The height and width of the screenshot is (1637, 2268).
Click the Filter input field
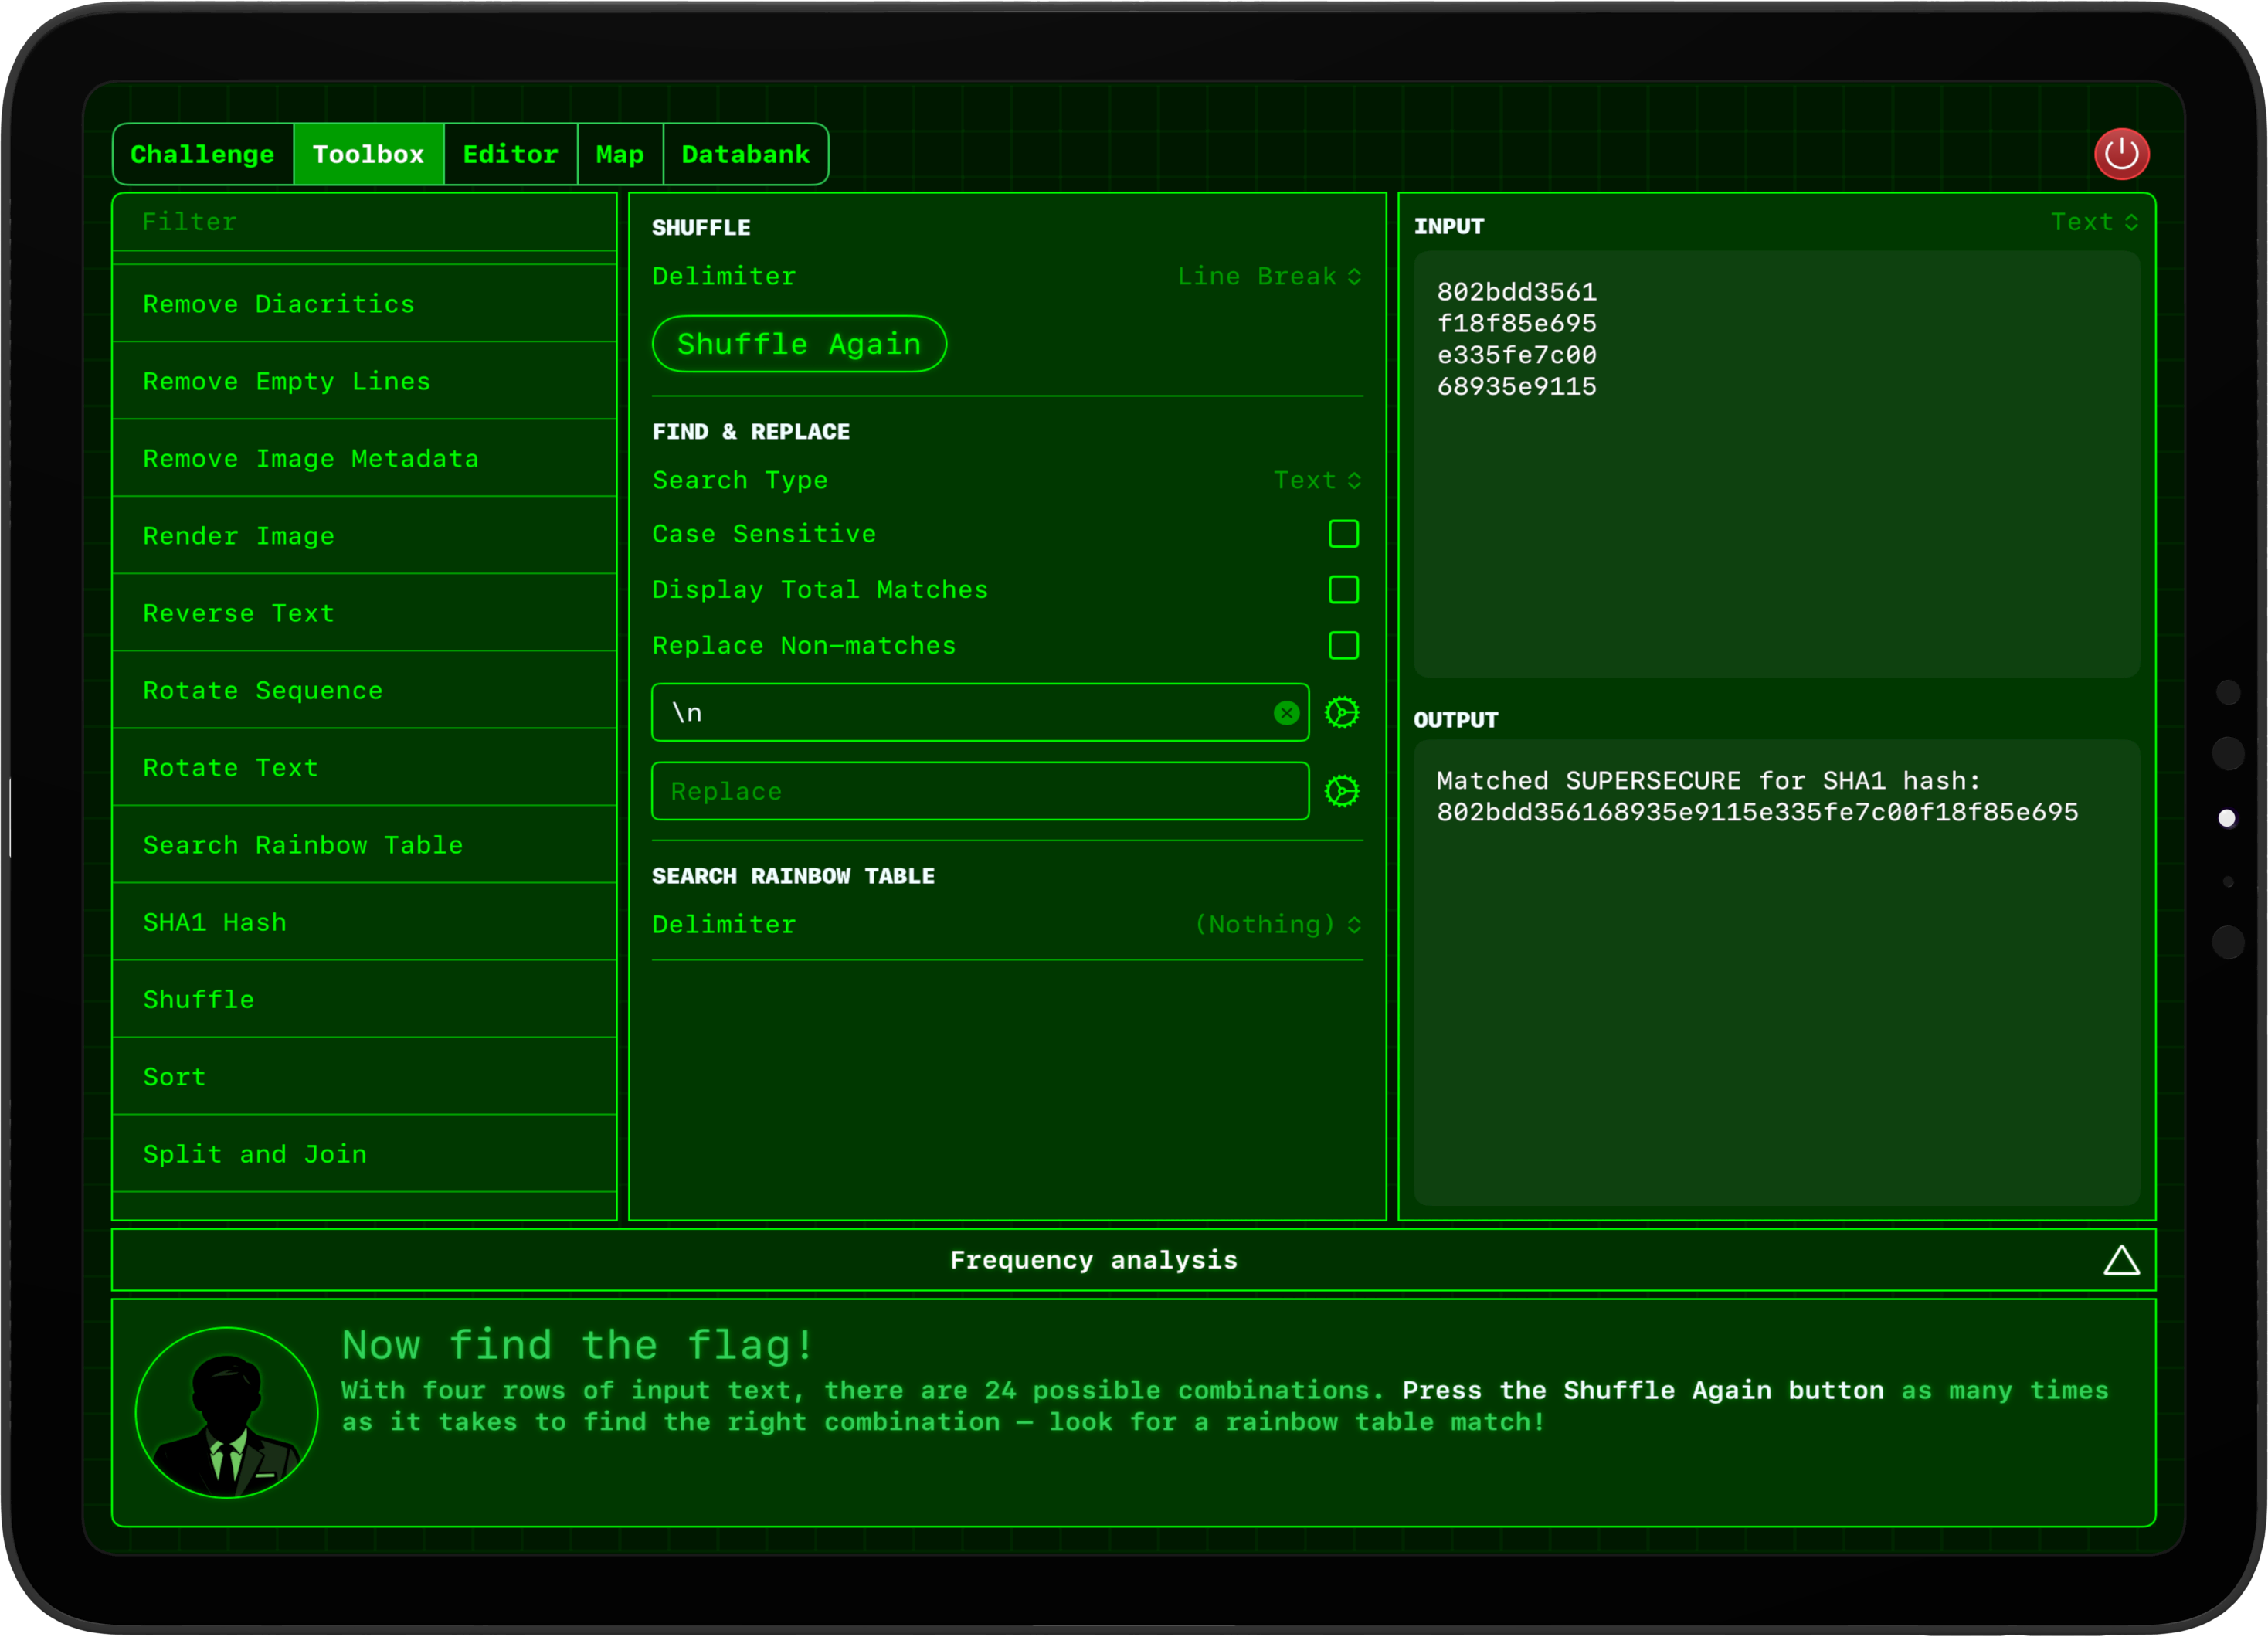point(365,222)
